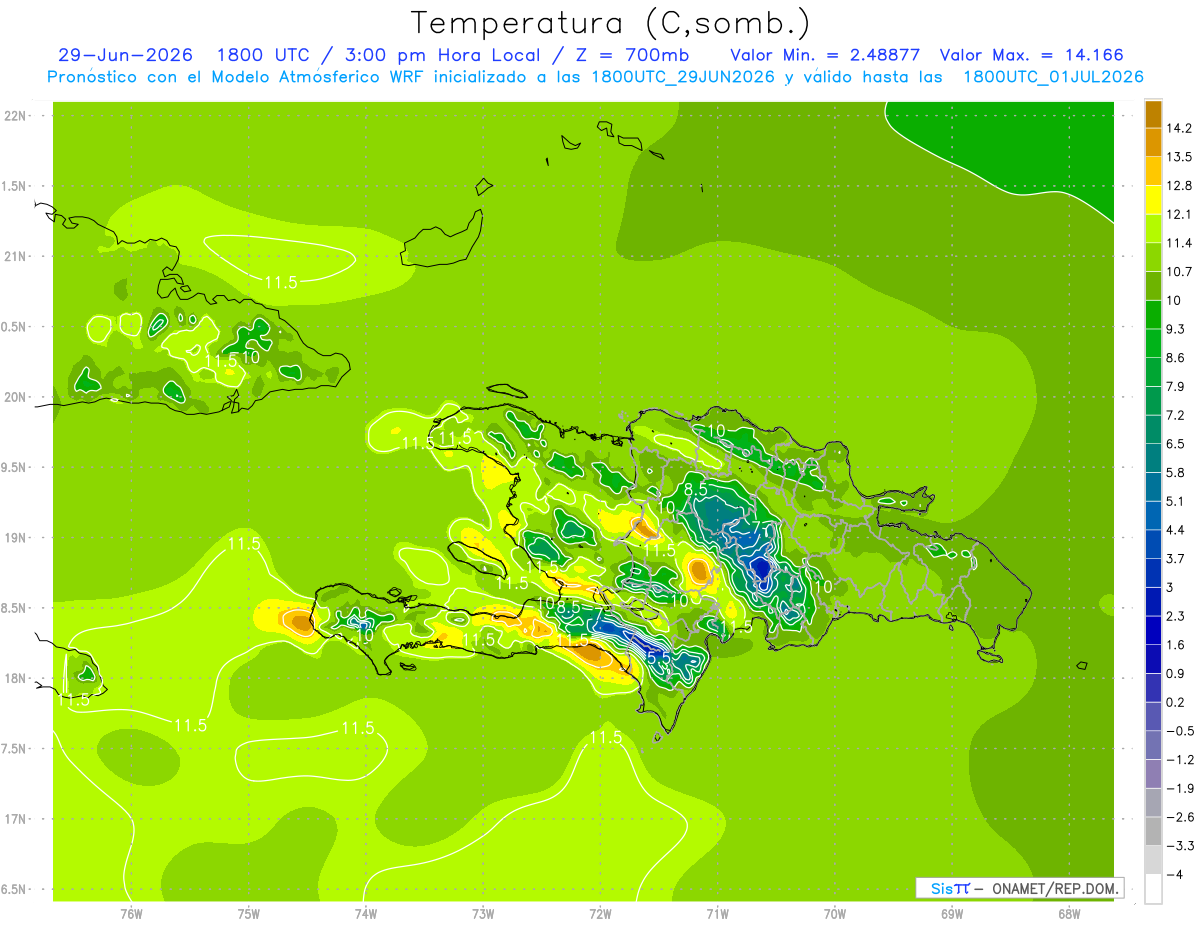Click the colorbar label '-3.3'
The image size is (1200, 927).
click(1180, 846)
